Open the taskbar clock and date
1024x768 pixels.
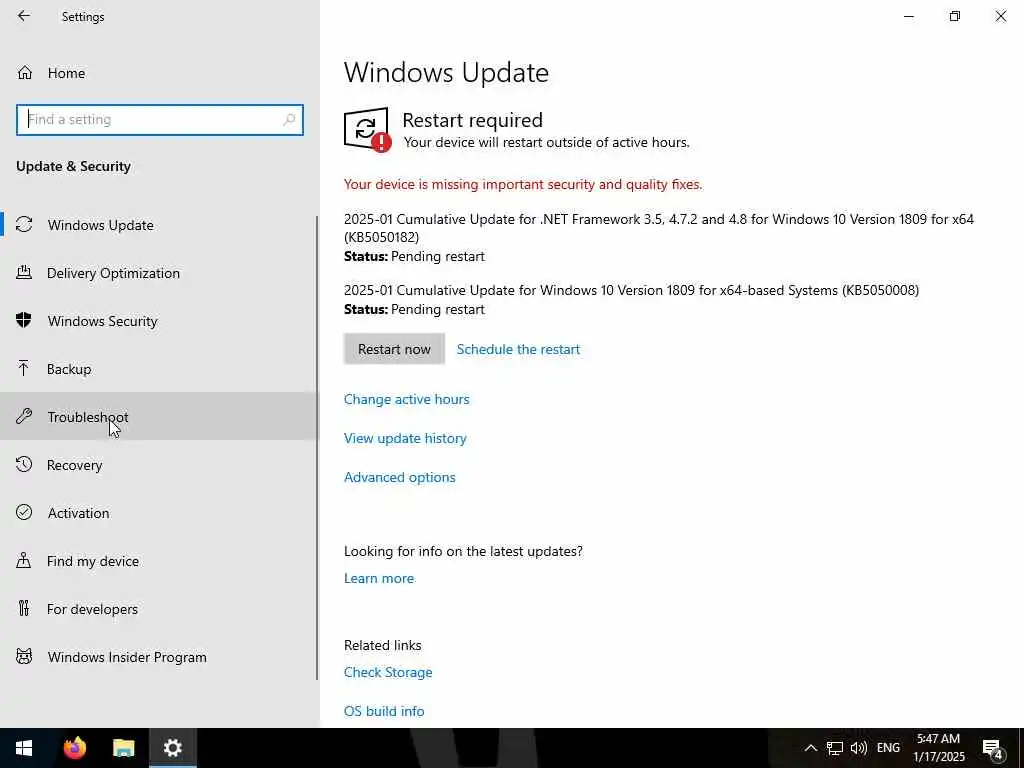(938, 748)
